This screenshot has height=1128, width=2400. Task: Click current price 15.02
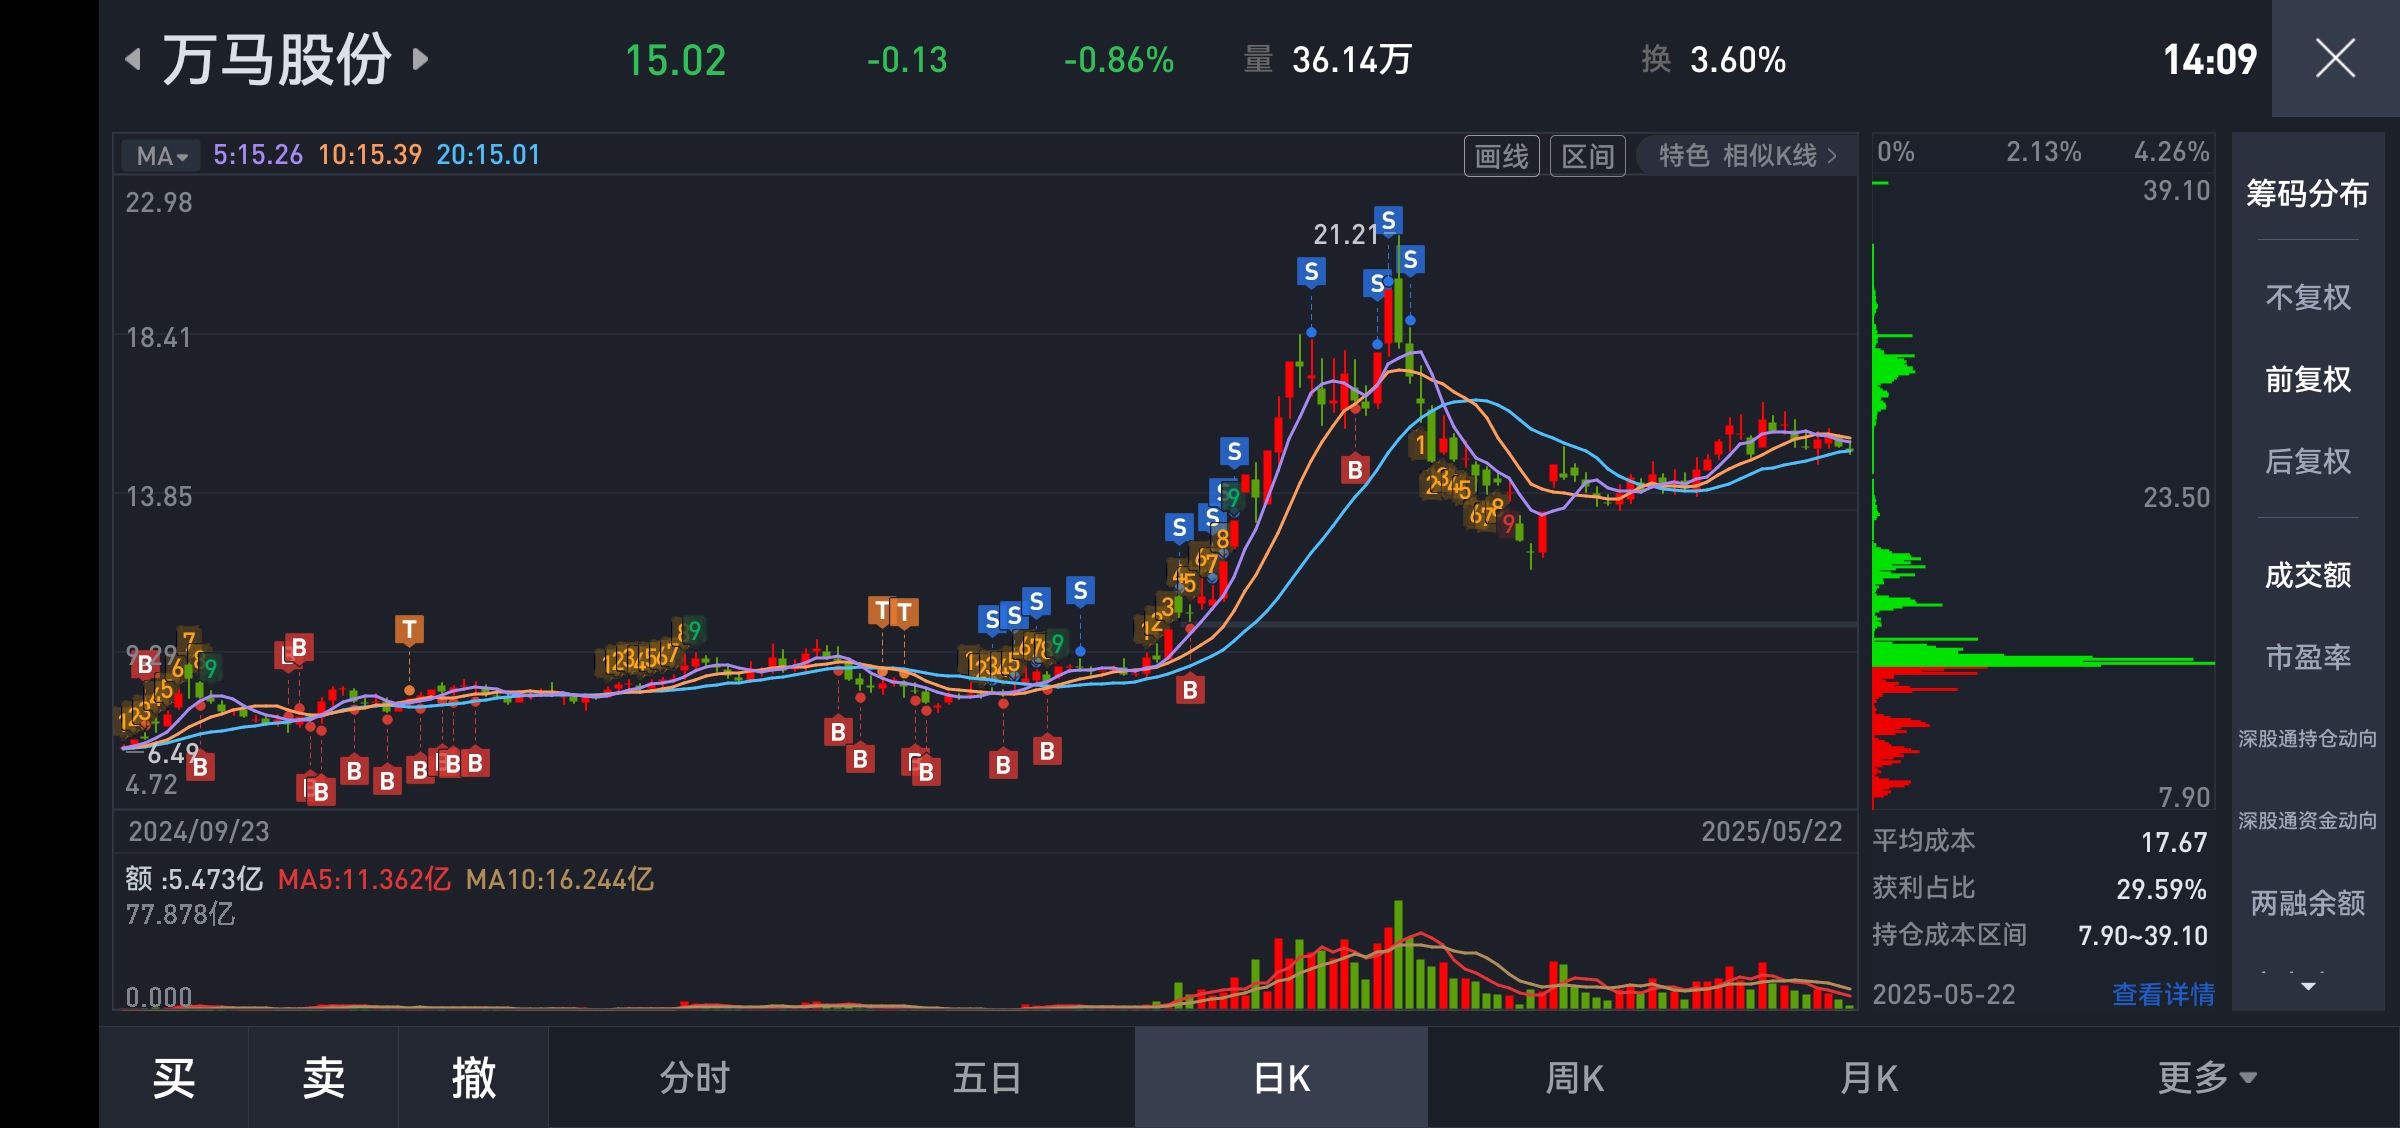676,60
